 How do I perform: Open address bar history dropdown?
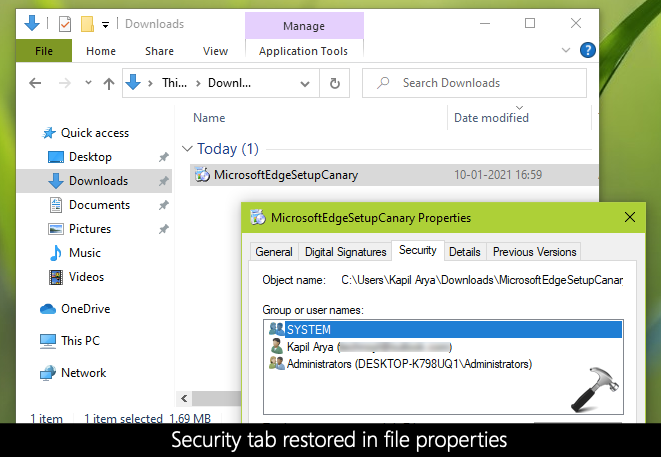305,83
